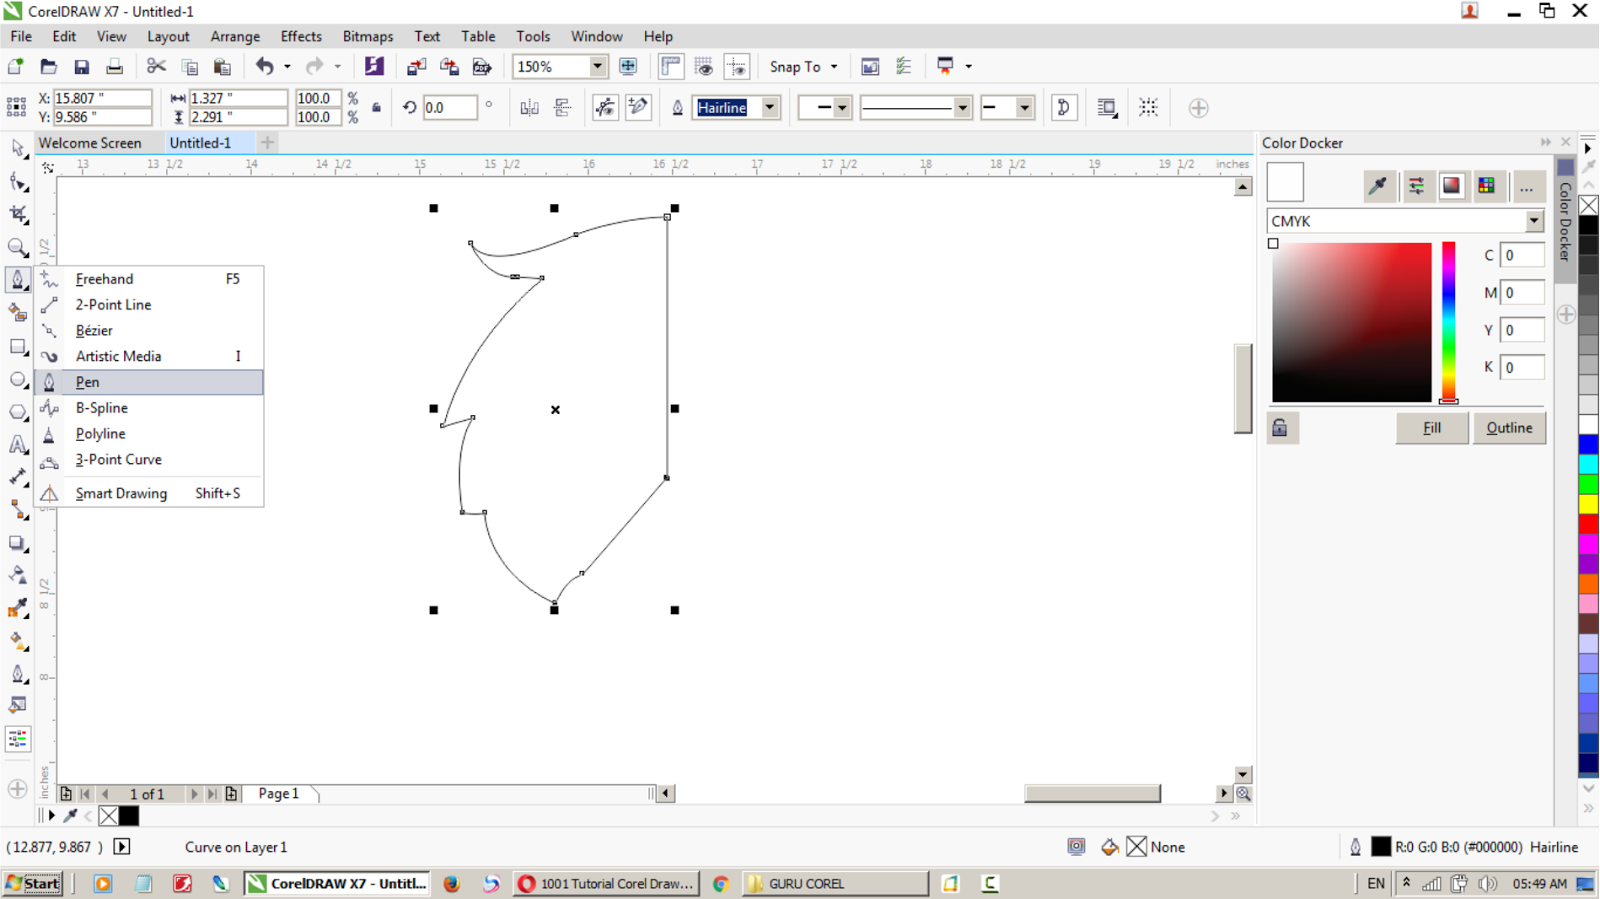Open the zoom level 150% dropdown
Image resolution: width=1600 pixels, height=899 pixels.
(597, 67)
